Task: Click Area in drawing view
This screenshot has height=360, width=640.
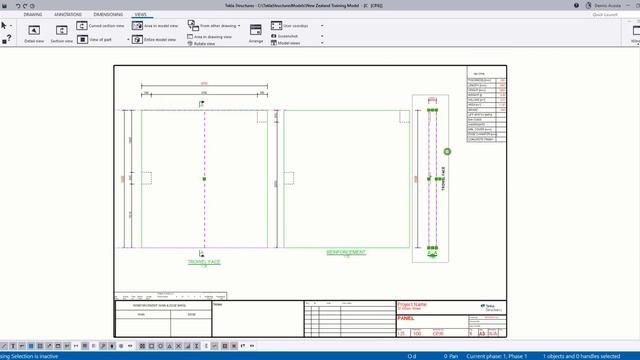Action: [209, 37]
